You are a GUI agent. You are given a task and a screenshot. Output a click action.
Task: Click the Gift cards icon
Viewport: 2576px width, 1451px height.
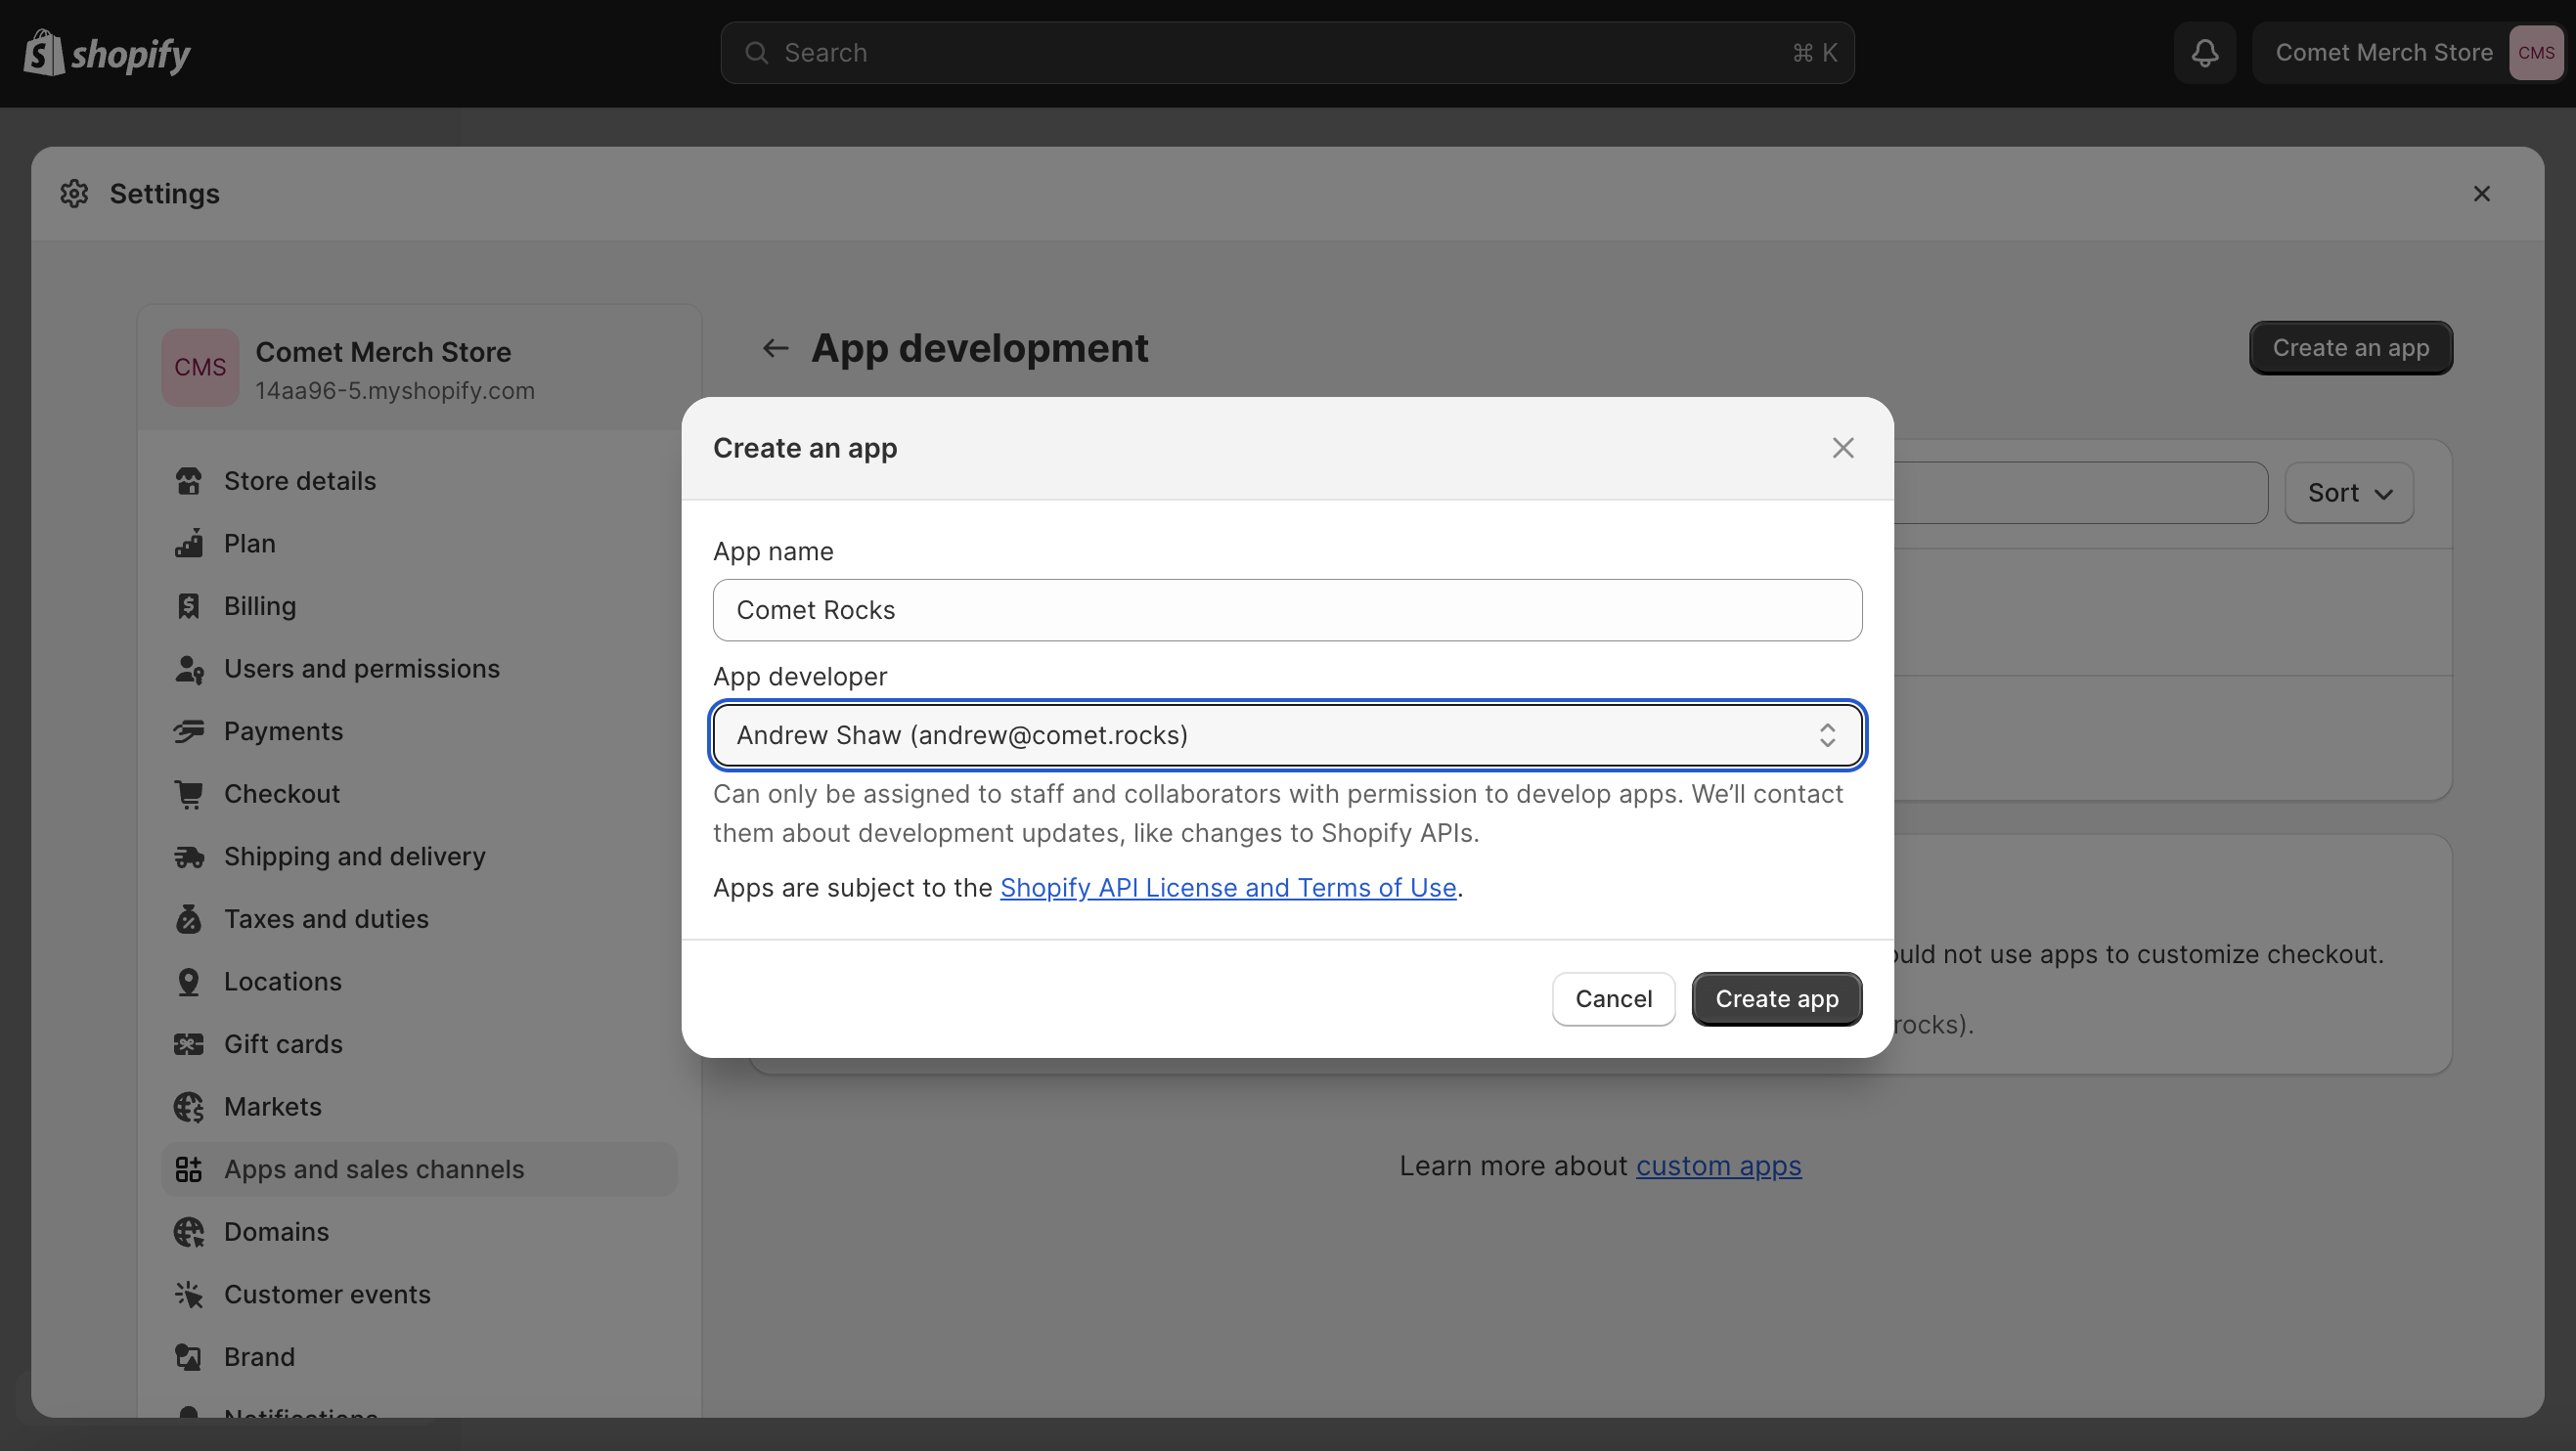click(188, 1044)
